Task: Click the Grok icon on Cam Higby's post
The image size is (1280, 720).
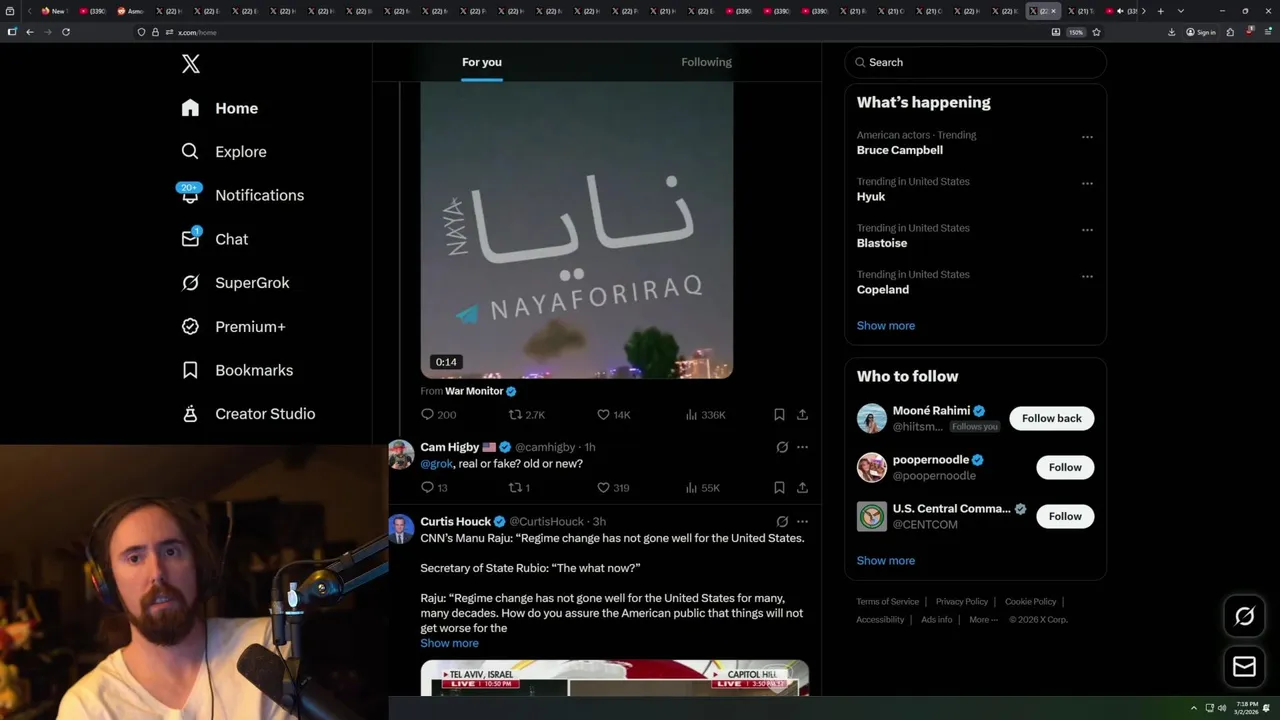Action: coord(782,447)
